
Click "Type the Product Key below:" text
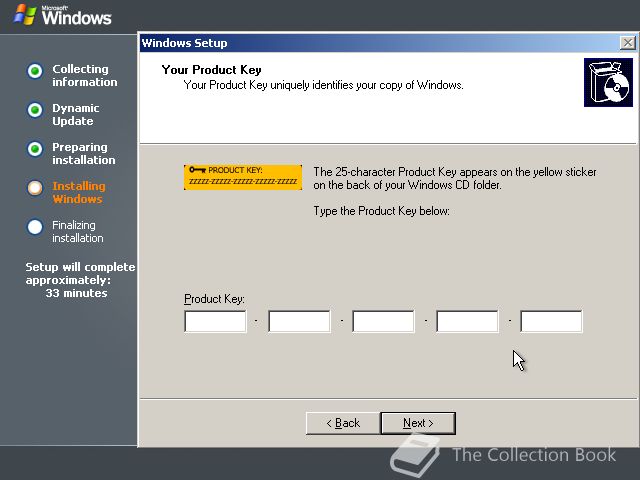coord(381,211)
